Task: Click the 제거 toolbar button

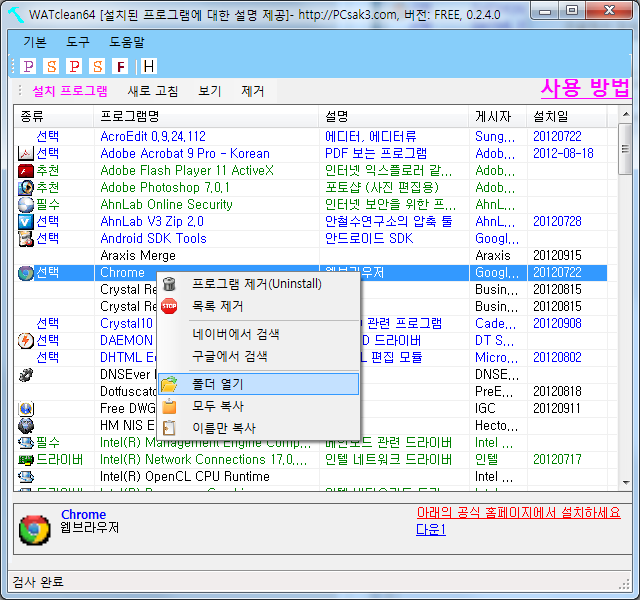Action: point(253,91)
